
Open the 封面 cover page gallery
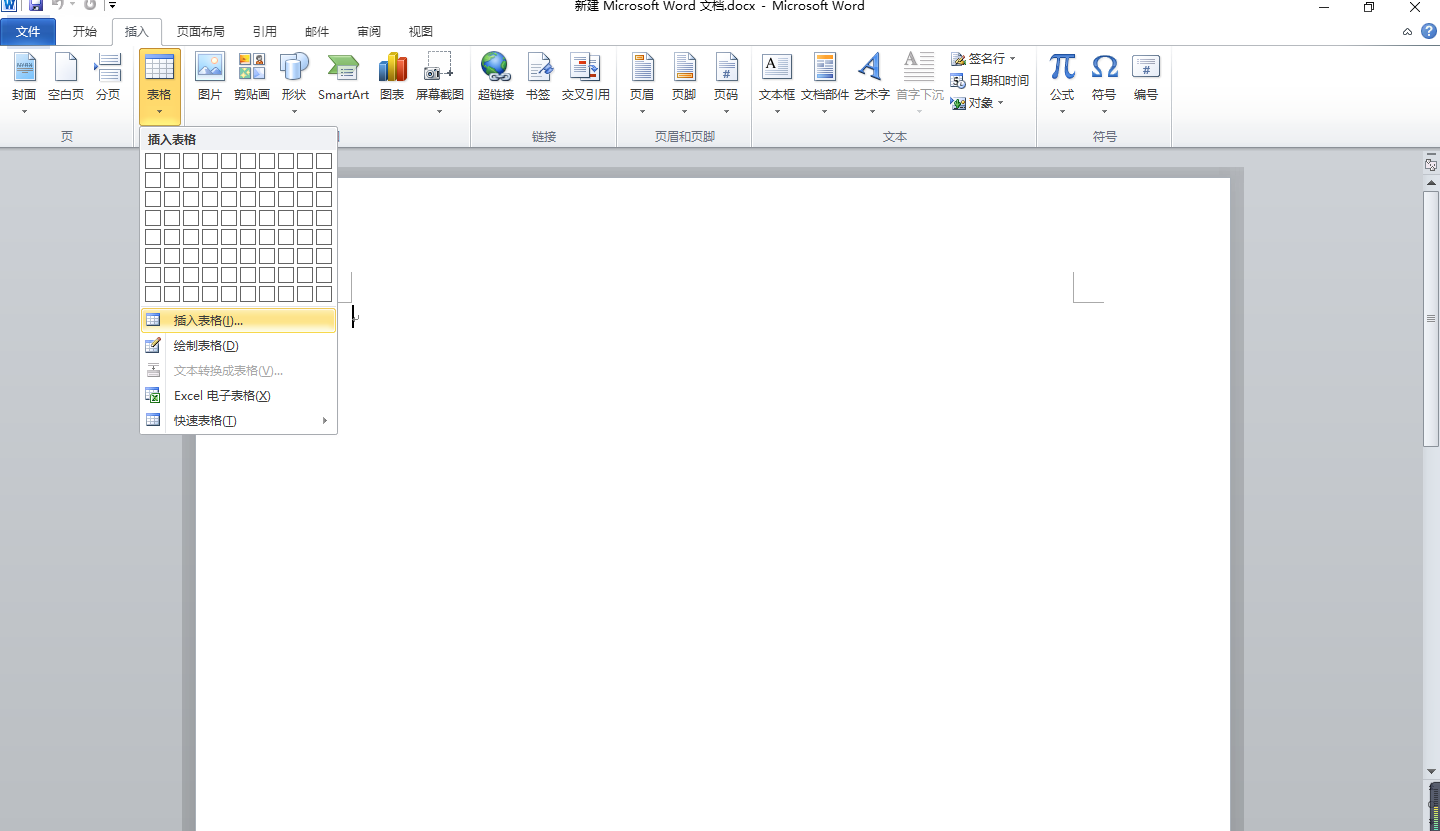coord(24,83)
